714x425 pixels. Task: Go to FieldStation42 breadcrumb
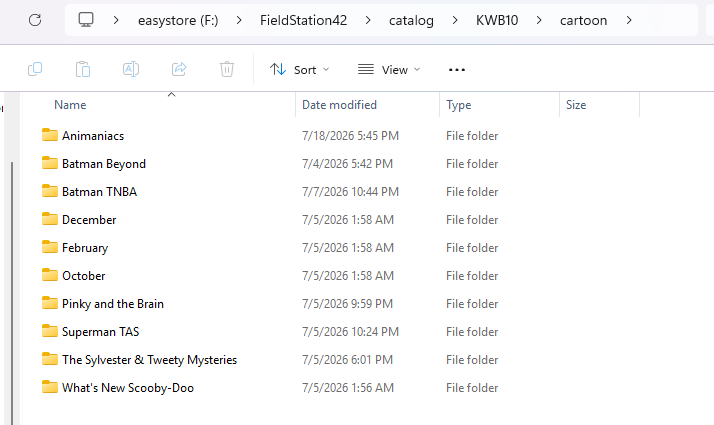point(303,20)
